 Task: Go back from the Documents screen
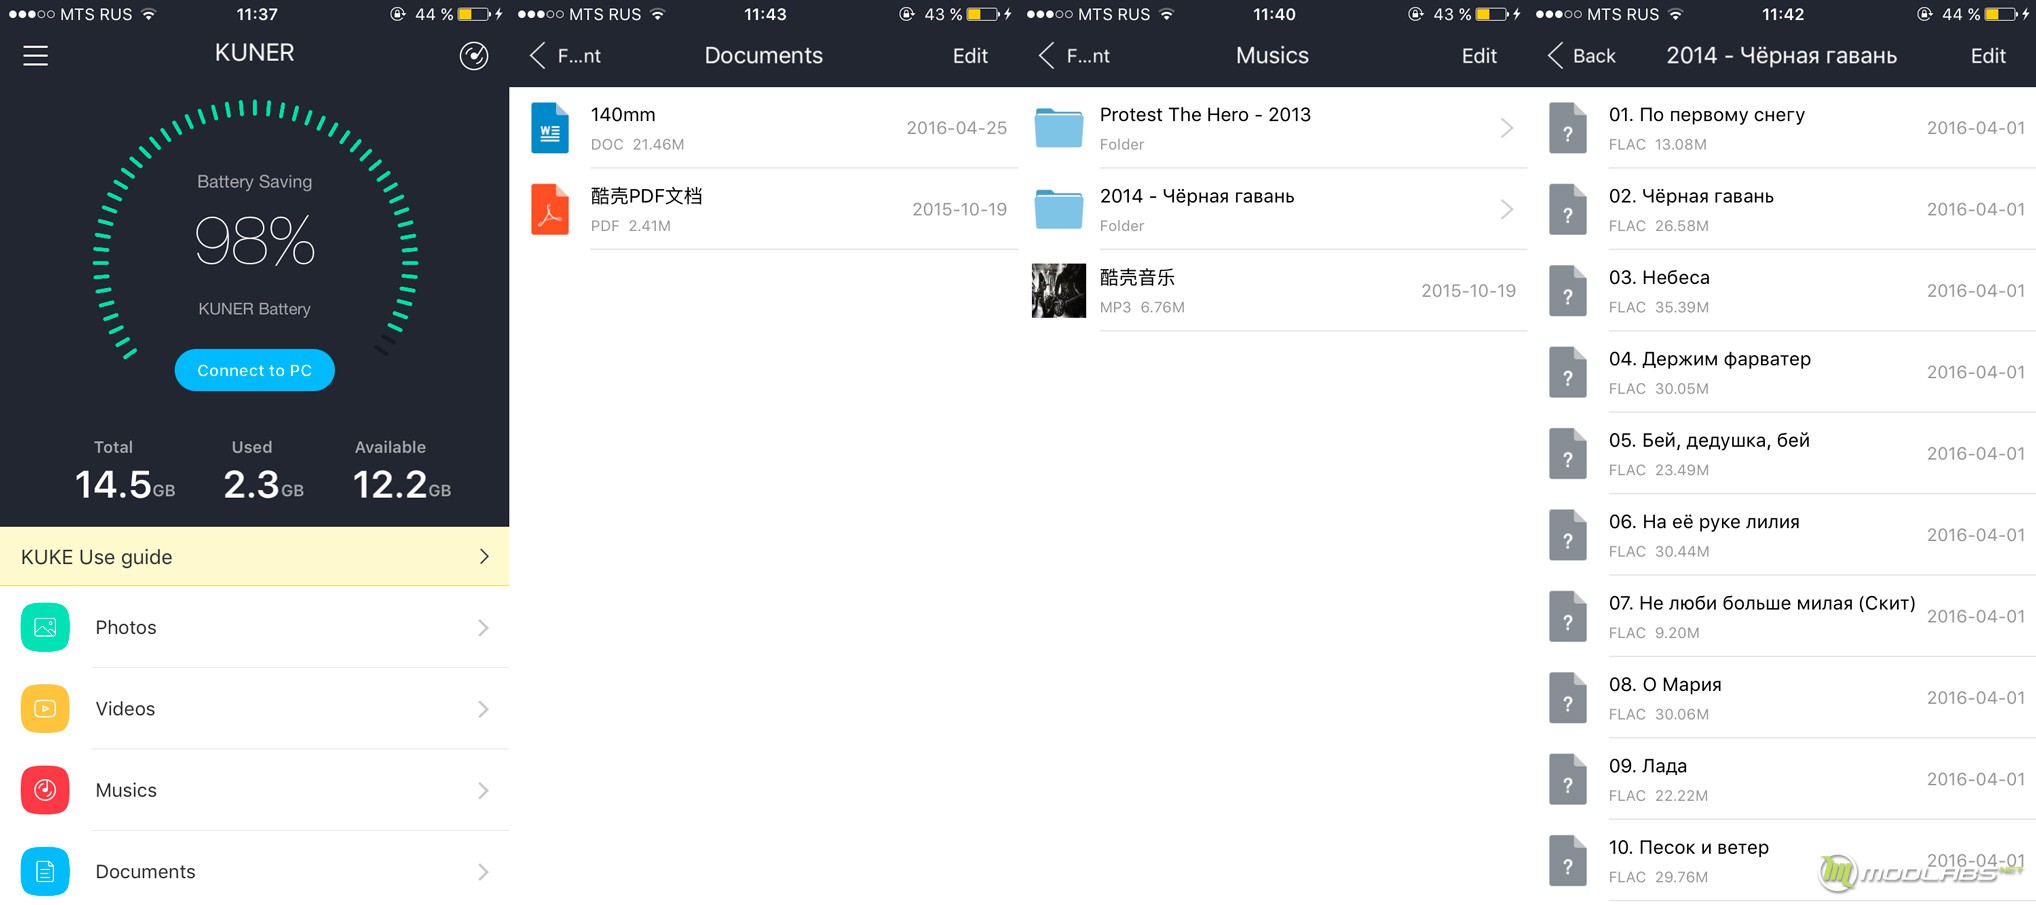tap(565, 56)
